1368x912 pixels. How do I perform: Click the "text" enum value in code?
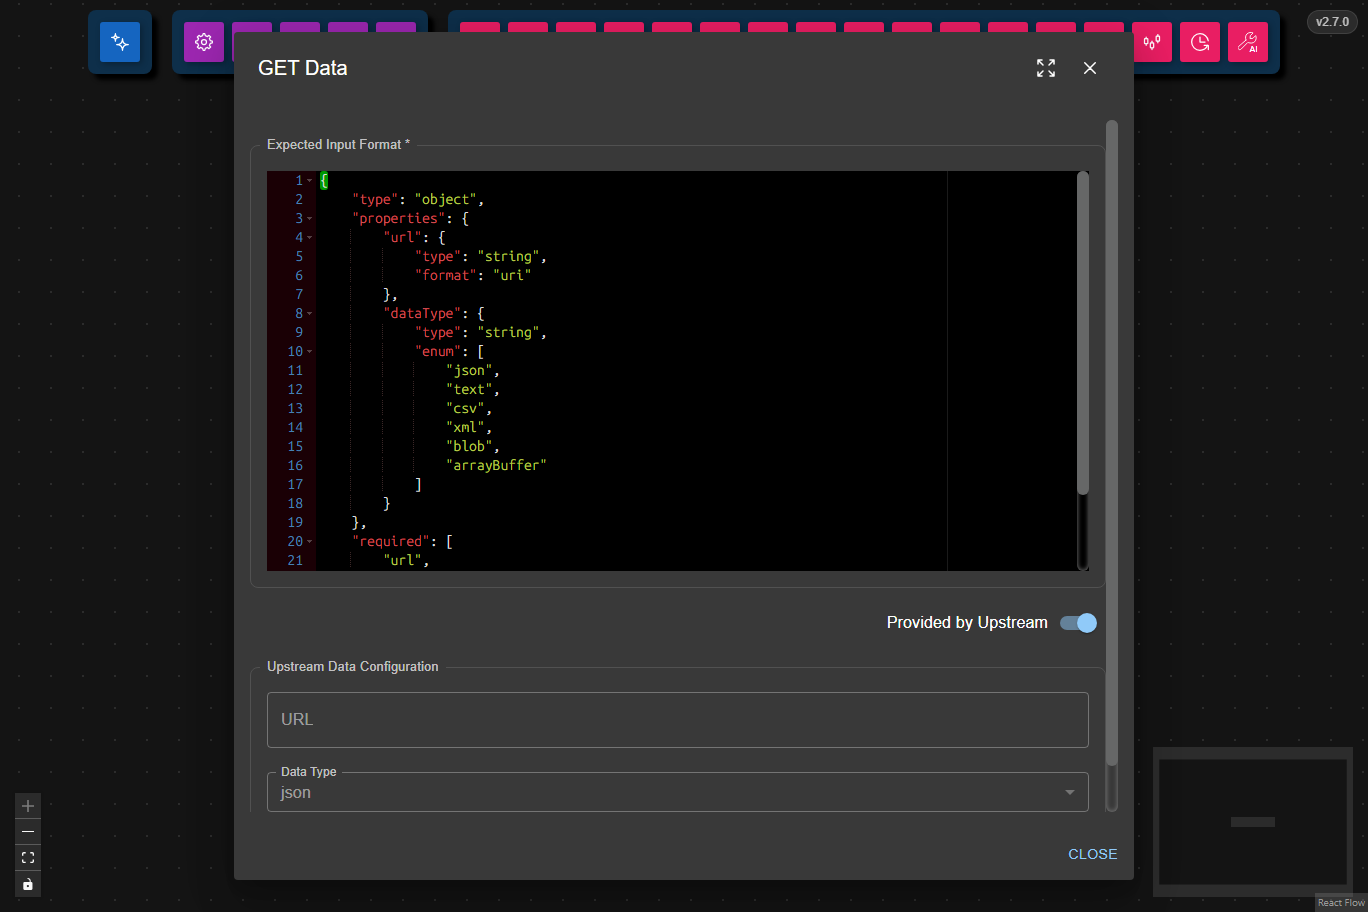(x=472, y=390)
